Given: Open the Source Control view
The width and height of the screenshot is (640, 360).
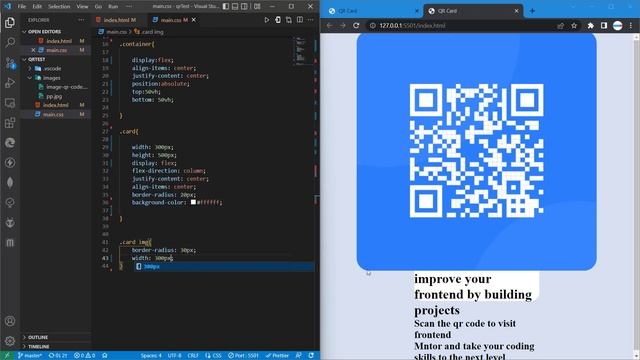Looking at the screenshot, I should [x=10, y=63].
